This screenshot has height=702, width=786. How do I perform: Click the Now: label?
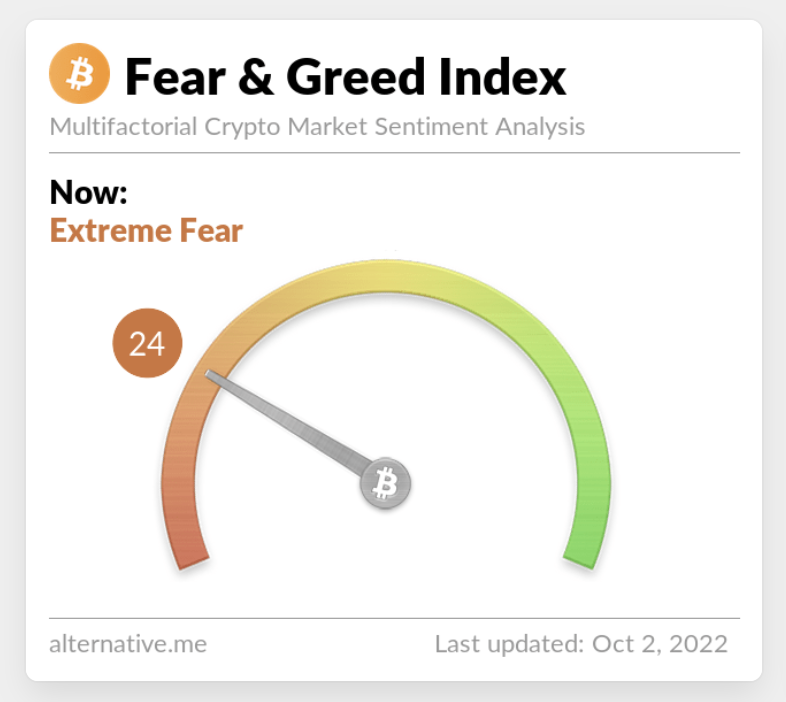[x=89, y=192]
